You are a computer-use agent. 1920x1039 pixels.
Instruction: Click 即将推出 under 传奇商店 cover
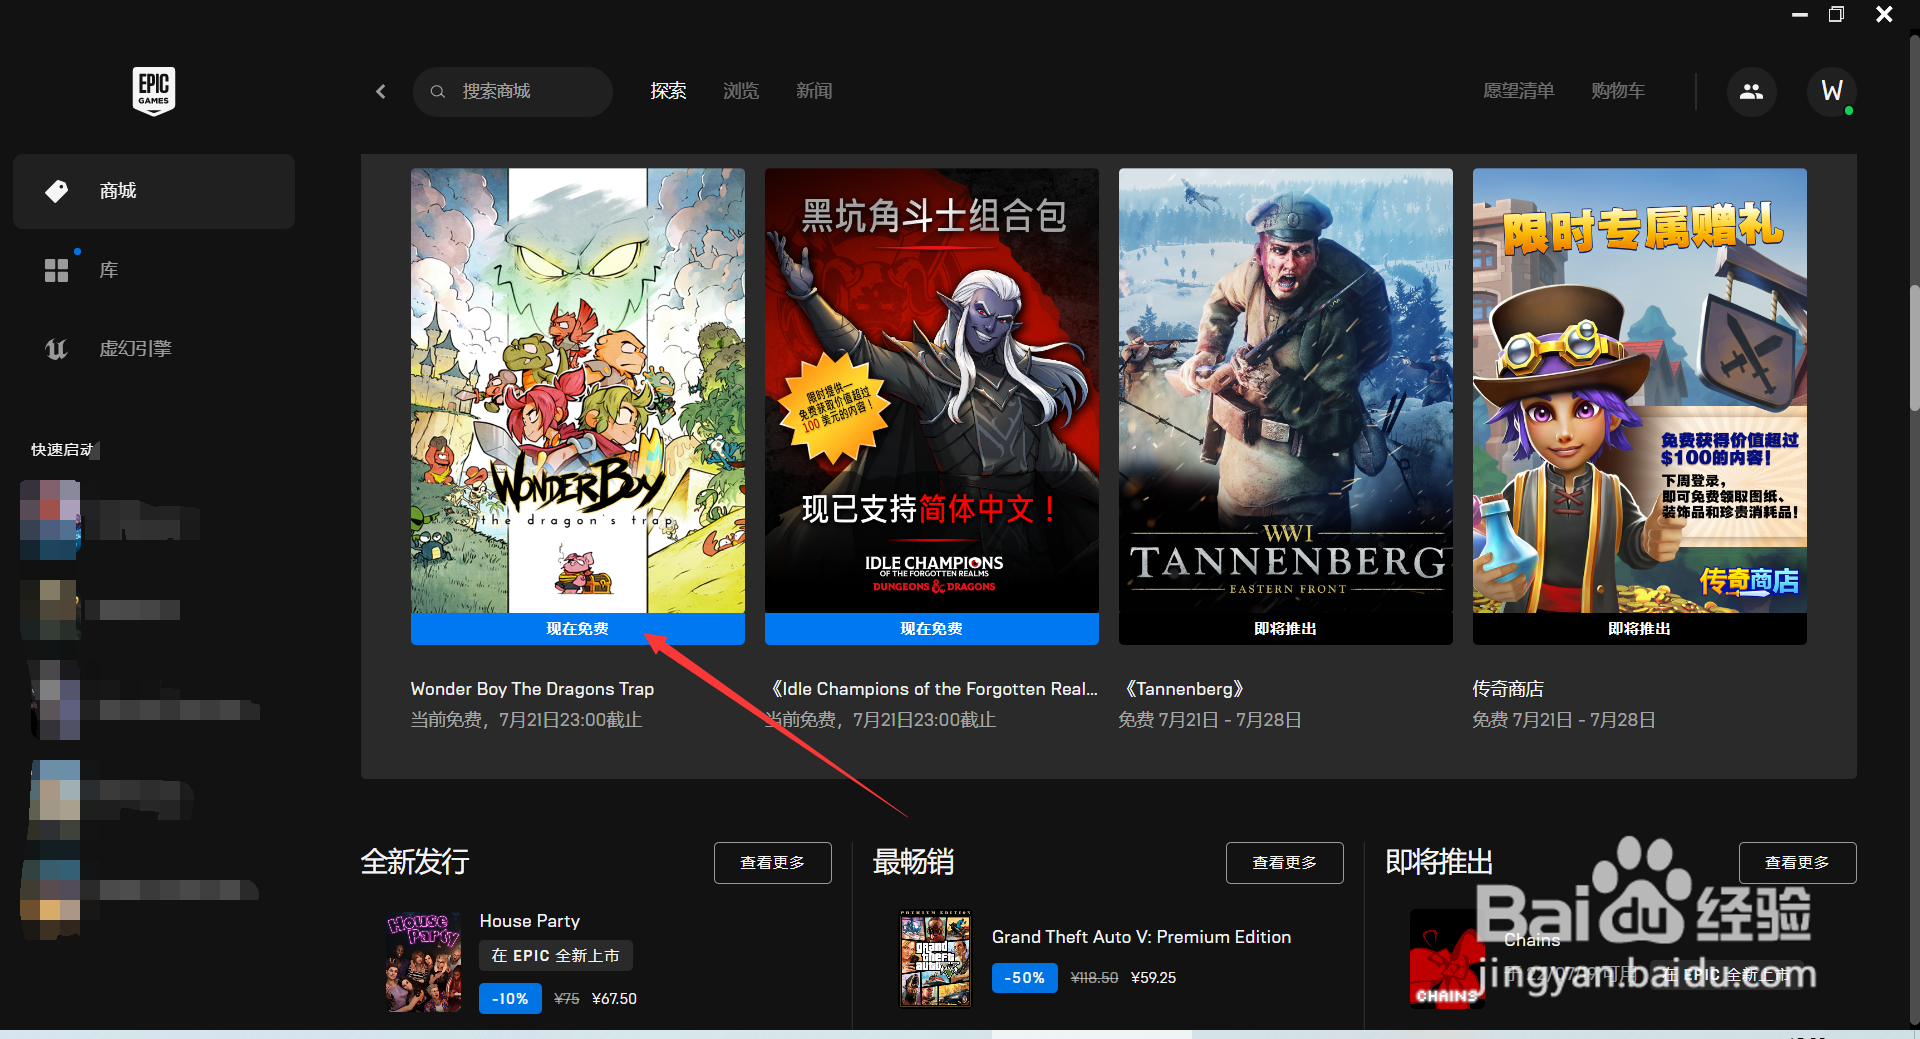click(x=1640, y=629)
